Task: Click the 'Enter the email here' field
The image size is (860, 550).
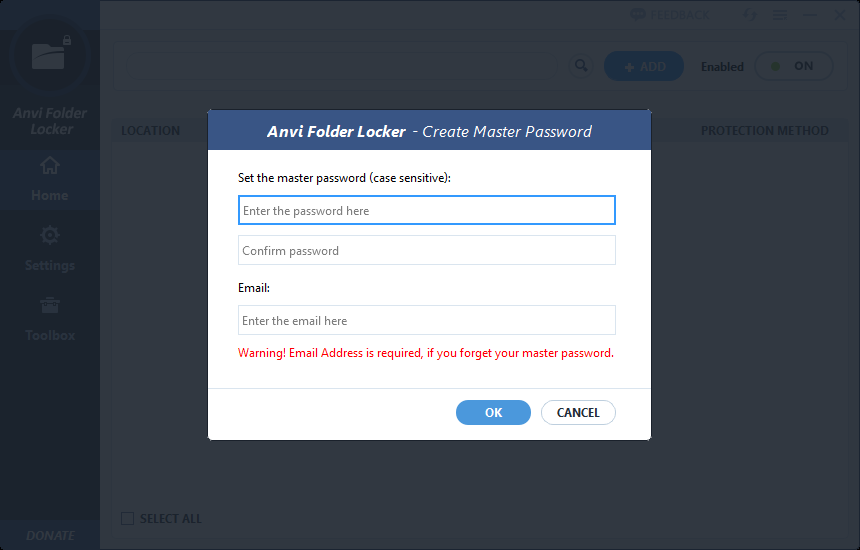Action: click(427, 320)
